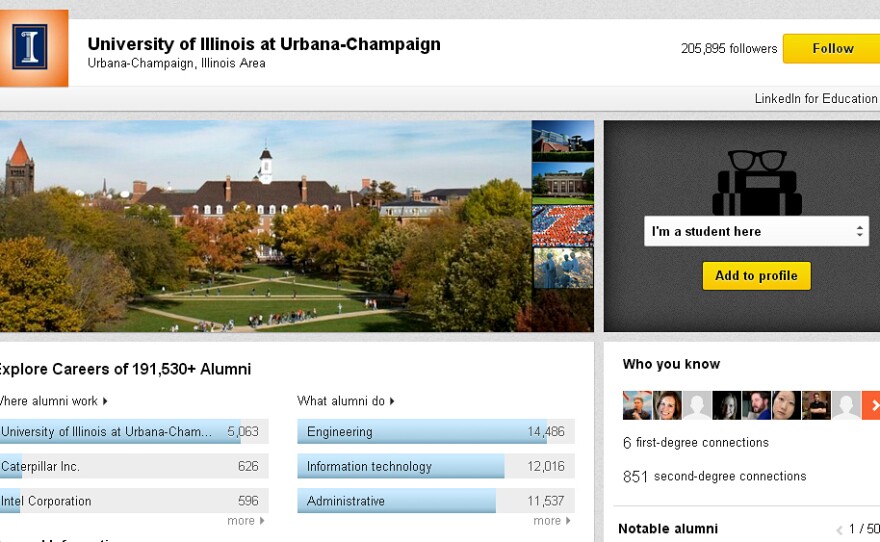Select the Engineering alumni bar
The image size is (880, 542).
[x=435, y=432]
